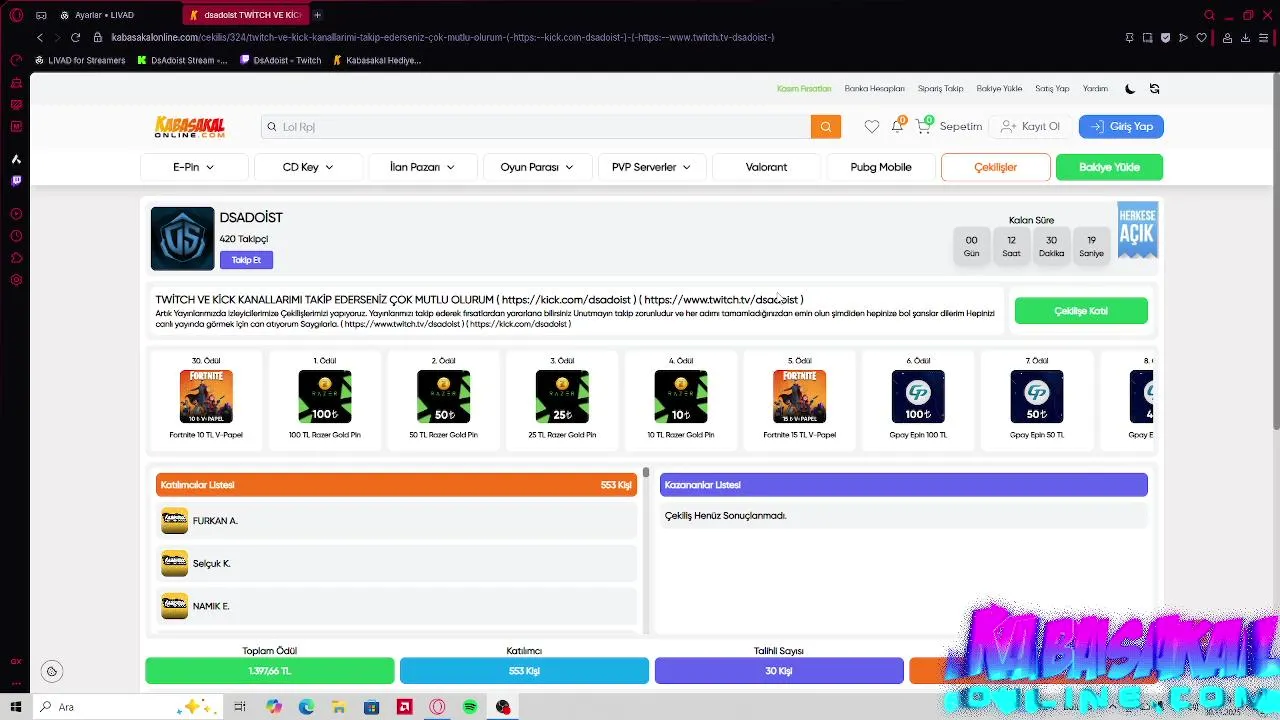
Task: Click the Bakiye Yükle top link
Action: pyautogui.click(x=999, y=89)
